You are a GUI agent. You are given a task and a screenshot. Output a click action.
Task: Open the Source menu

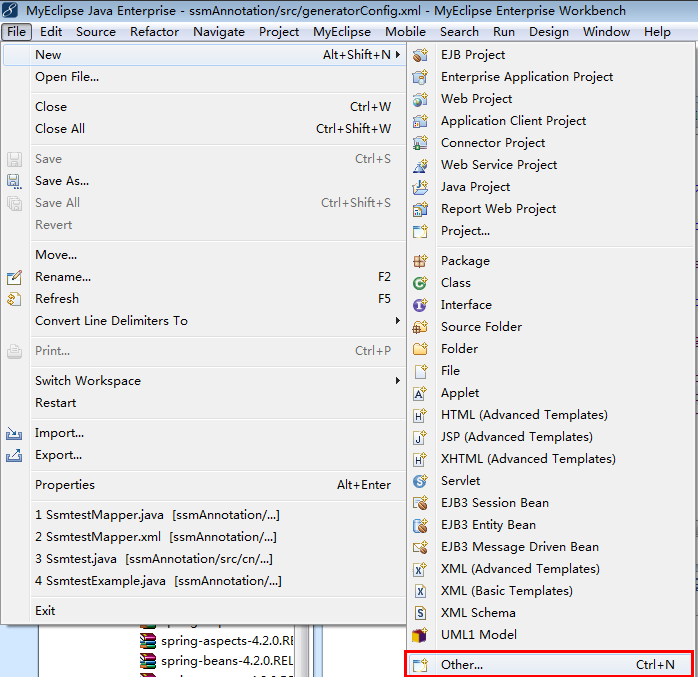click(96, 32)
